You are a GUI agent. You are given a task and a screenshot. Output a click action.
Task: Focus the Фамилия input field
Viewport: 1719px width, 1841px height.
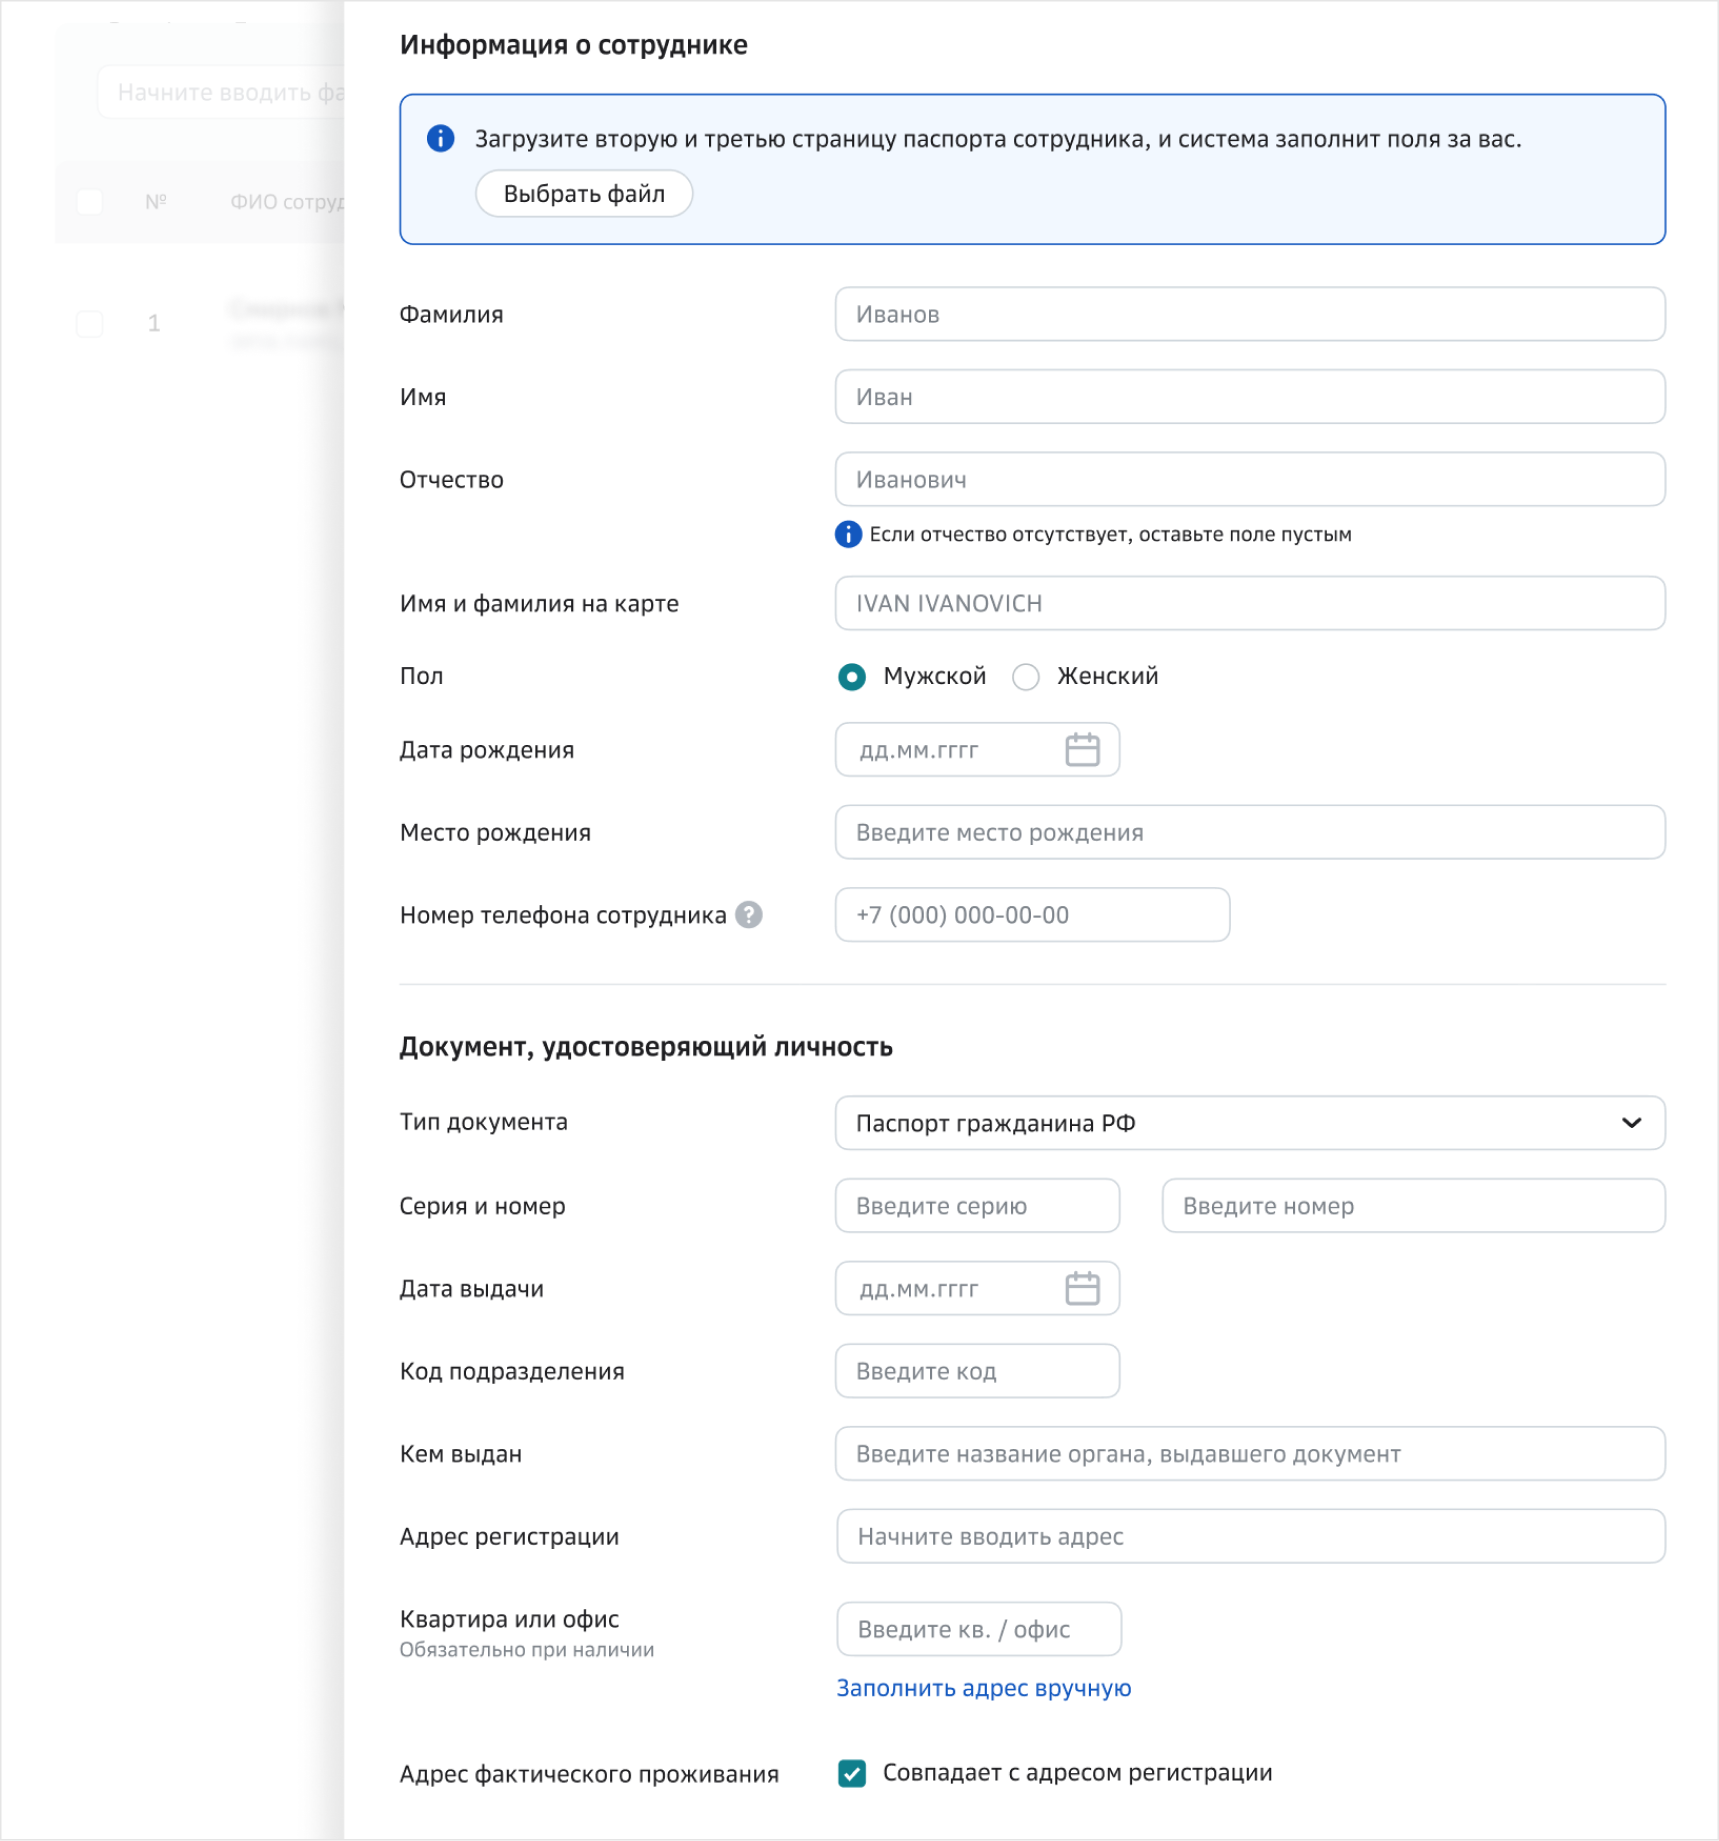pyautogui.click(x=1250, y=314)
